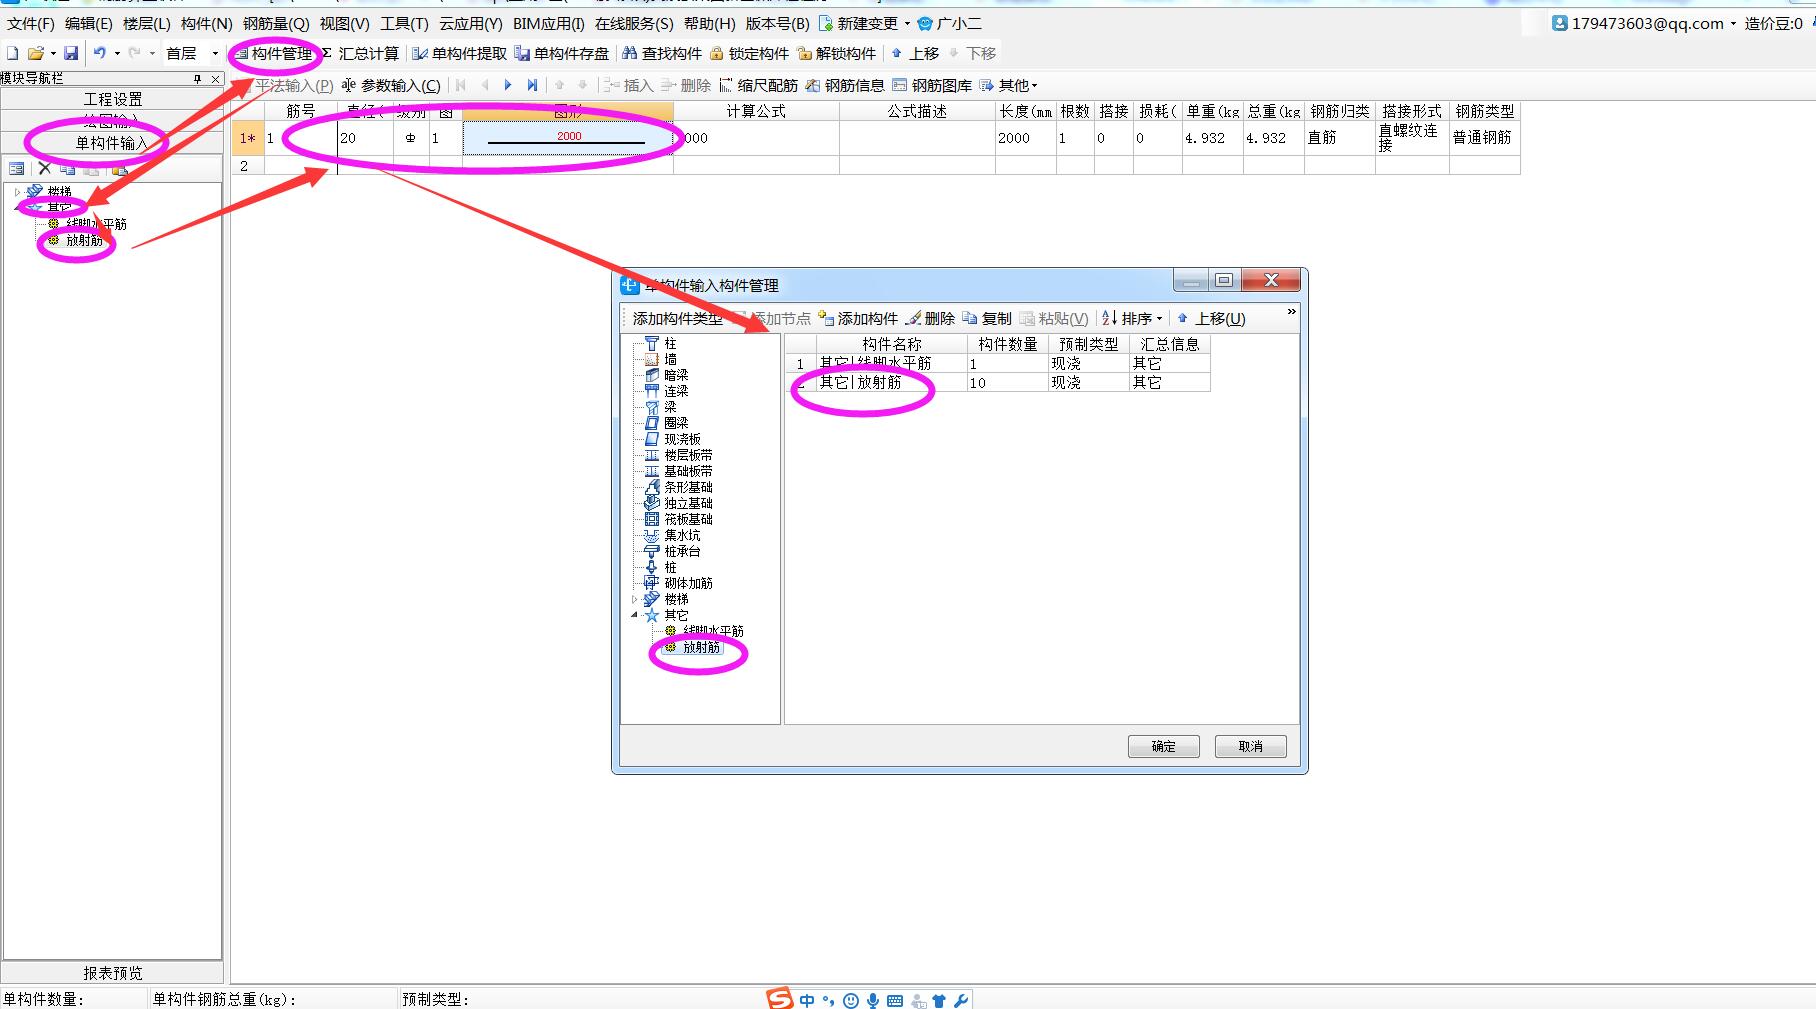Select 暗梁 in the dialog tree
Image resolution: width=1816 pixels, height=1009 pixels.
tap(676, 375)
